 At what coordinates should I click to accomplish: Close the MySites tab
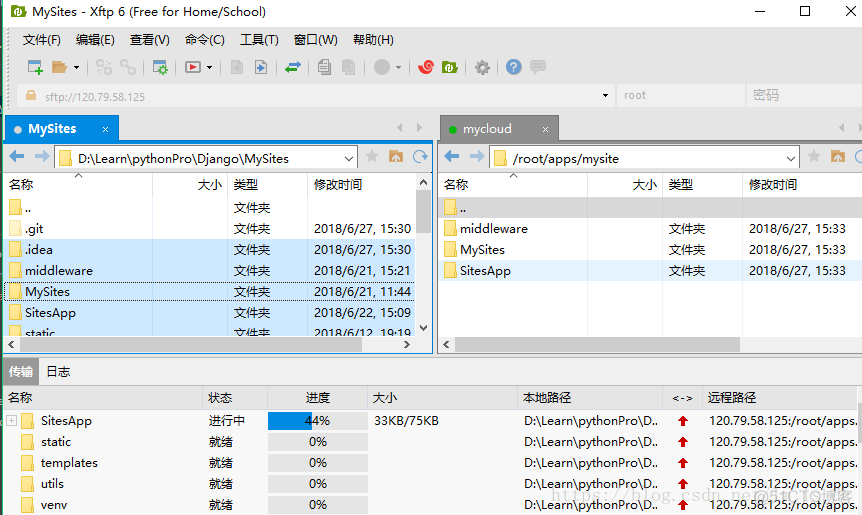click(x=105, y=129)
